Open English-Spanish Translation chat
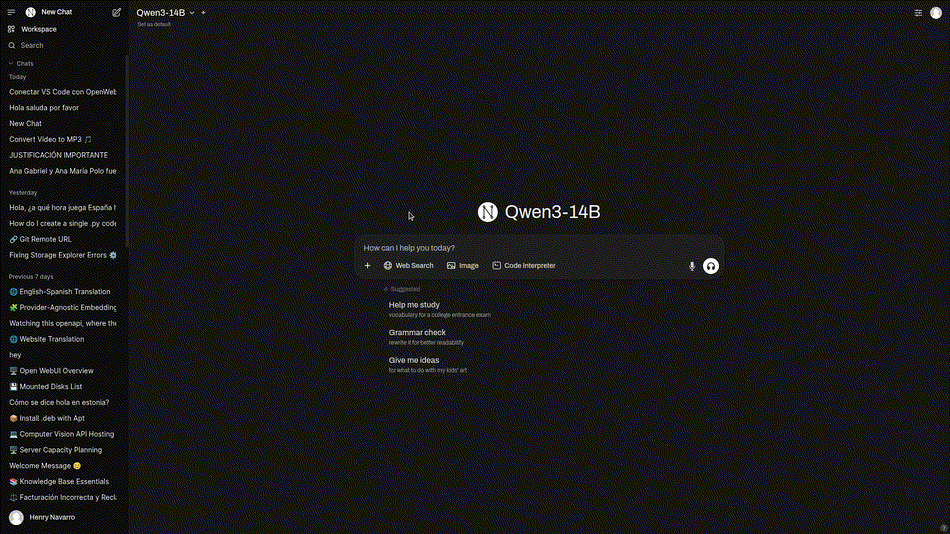This screenshot has height=534, width=950. pyautogui.click(x=62, y=292)
